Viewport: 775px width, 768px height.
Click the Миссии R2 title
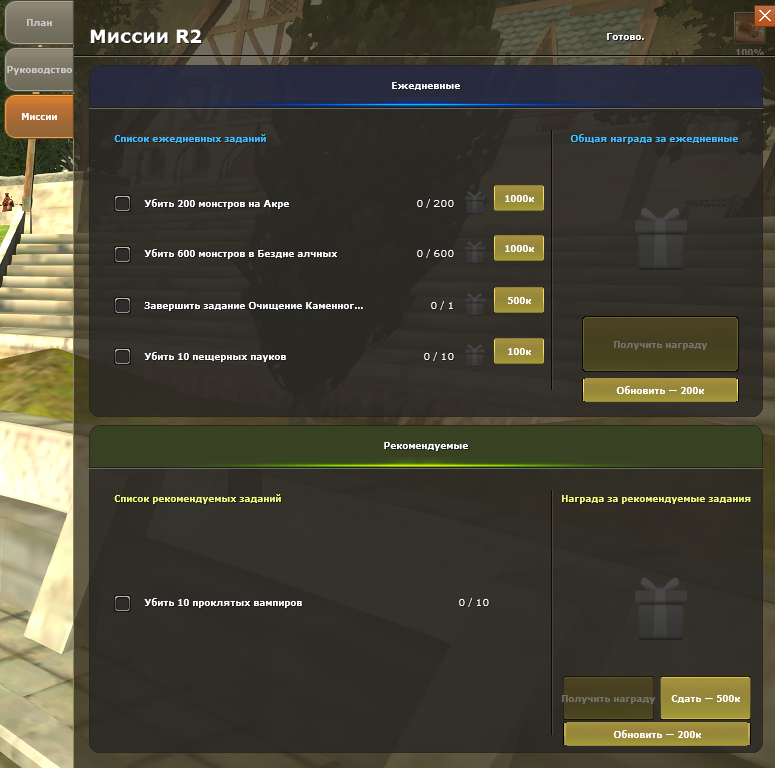pyautogui.click(x=146, y=37)
